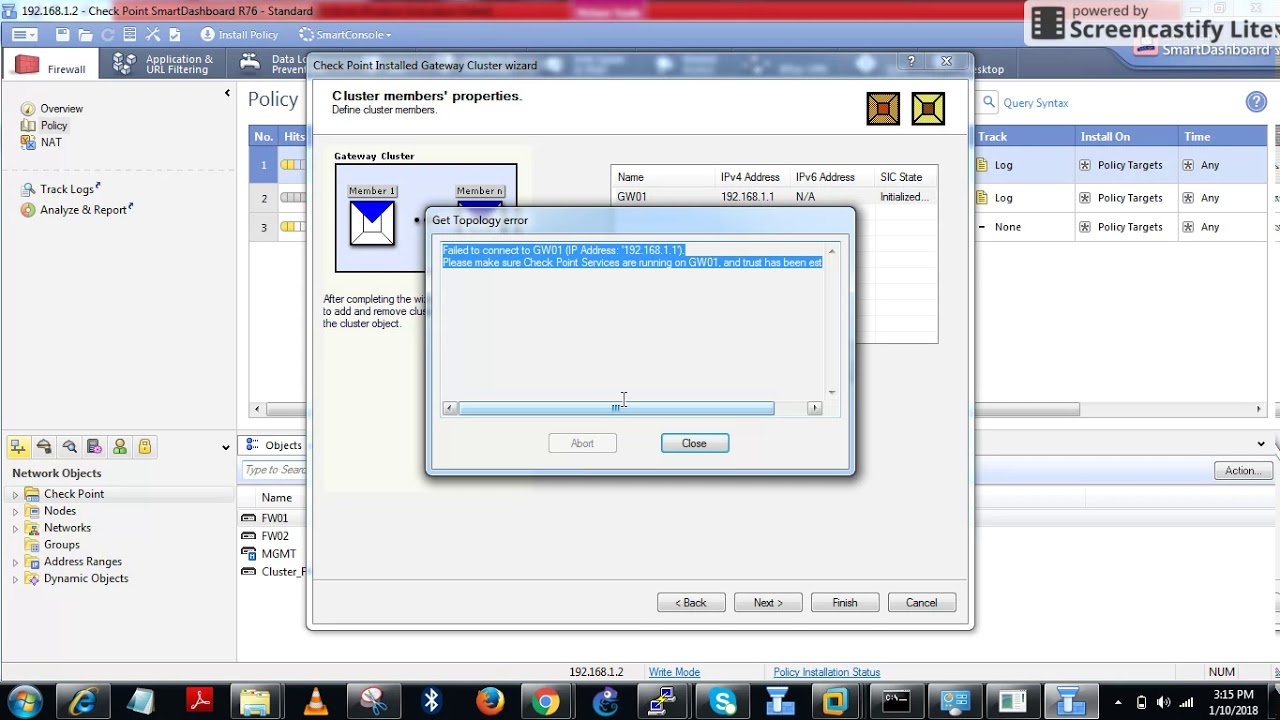Click the Write Mode status link
The width and height of the screenshot is (1280, 720).
[674, 673]
